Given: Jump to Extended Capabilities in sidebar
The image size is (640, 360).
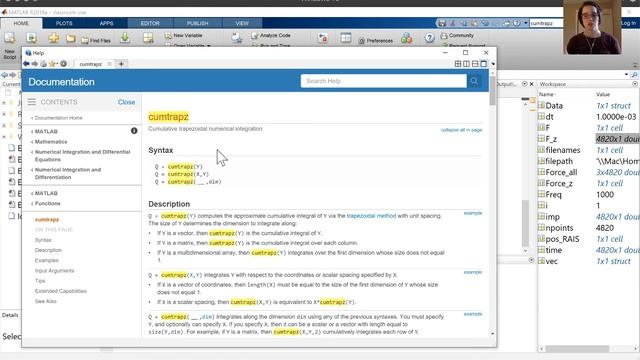Looking at the screenshot, I should tap(60, 291).
